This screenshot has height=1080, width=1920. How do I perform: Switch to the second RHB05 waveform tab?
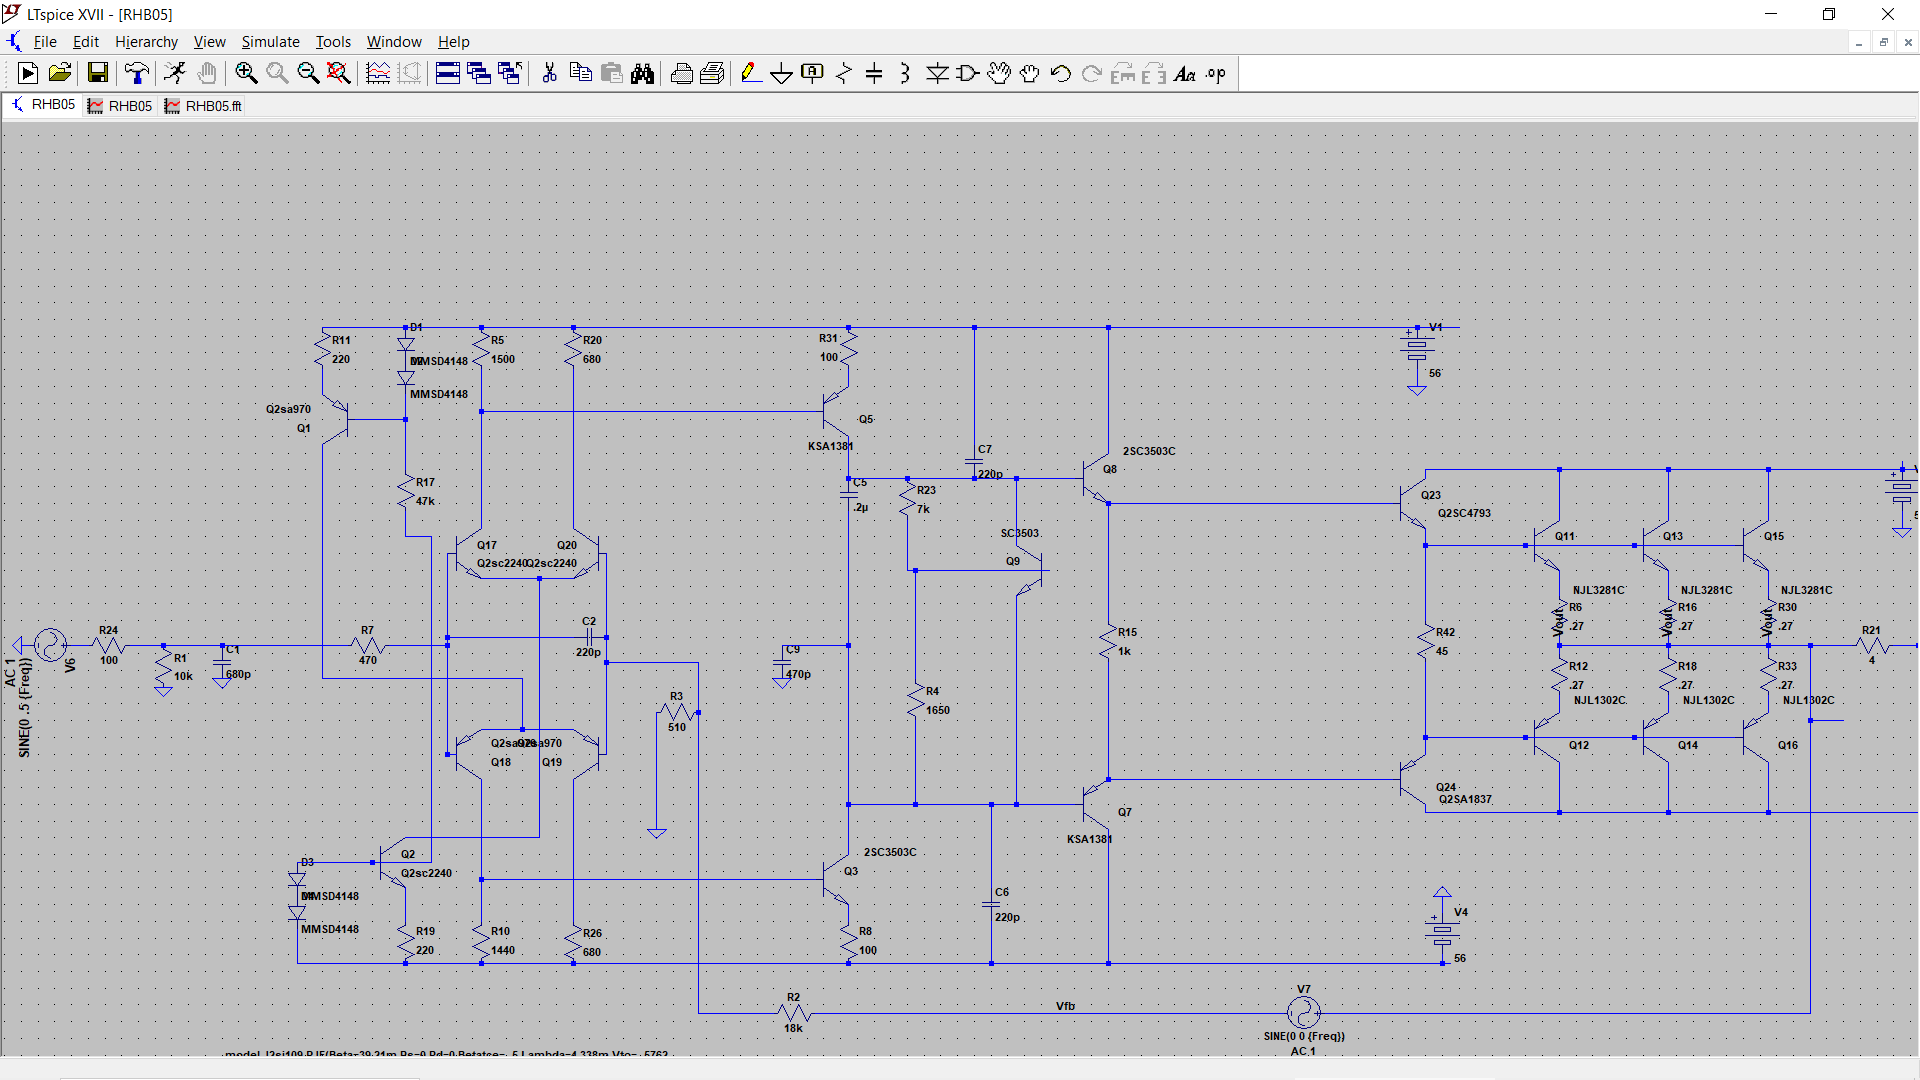pos(120,106)
